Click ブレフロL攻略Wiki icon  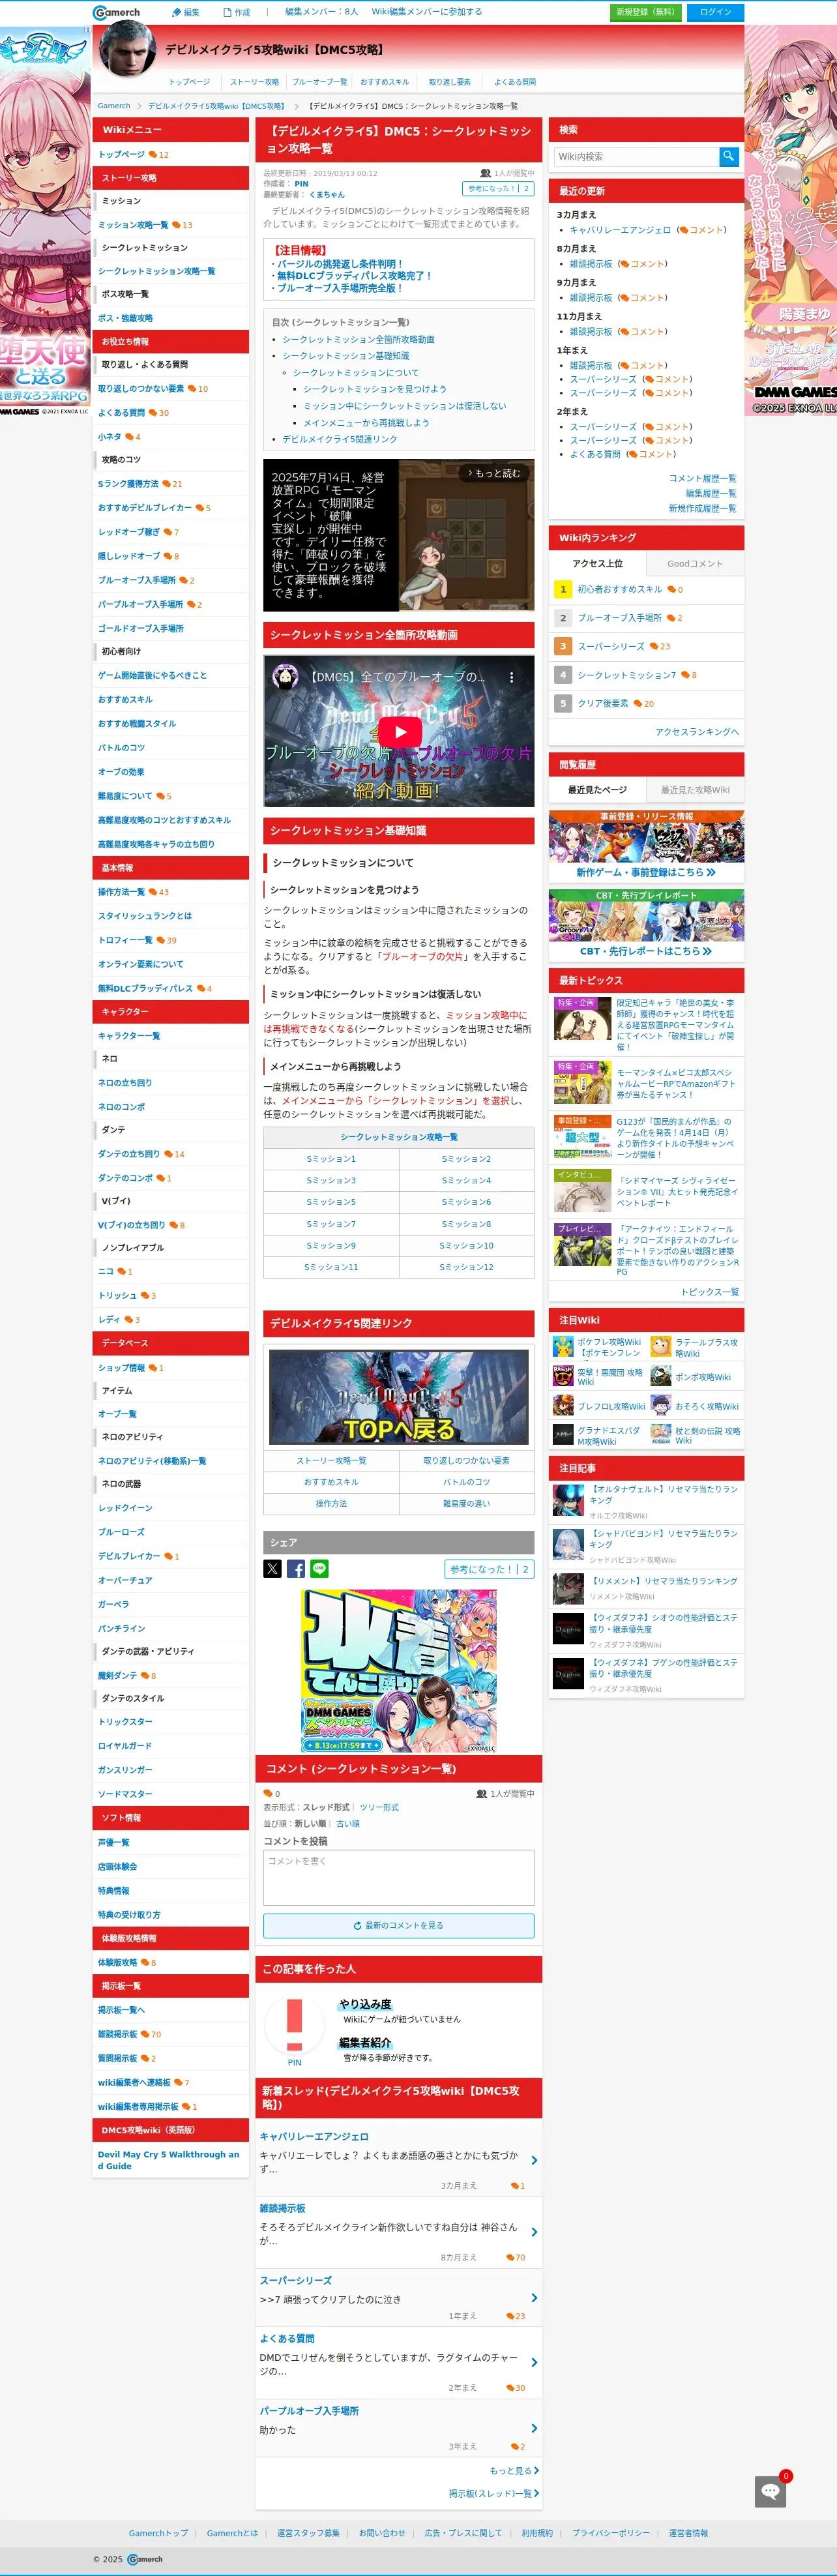(563, 1405)
